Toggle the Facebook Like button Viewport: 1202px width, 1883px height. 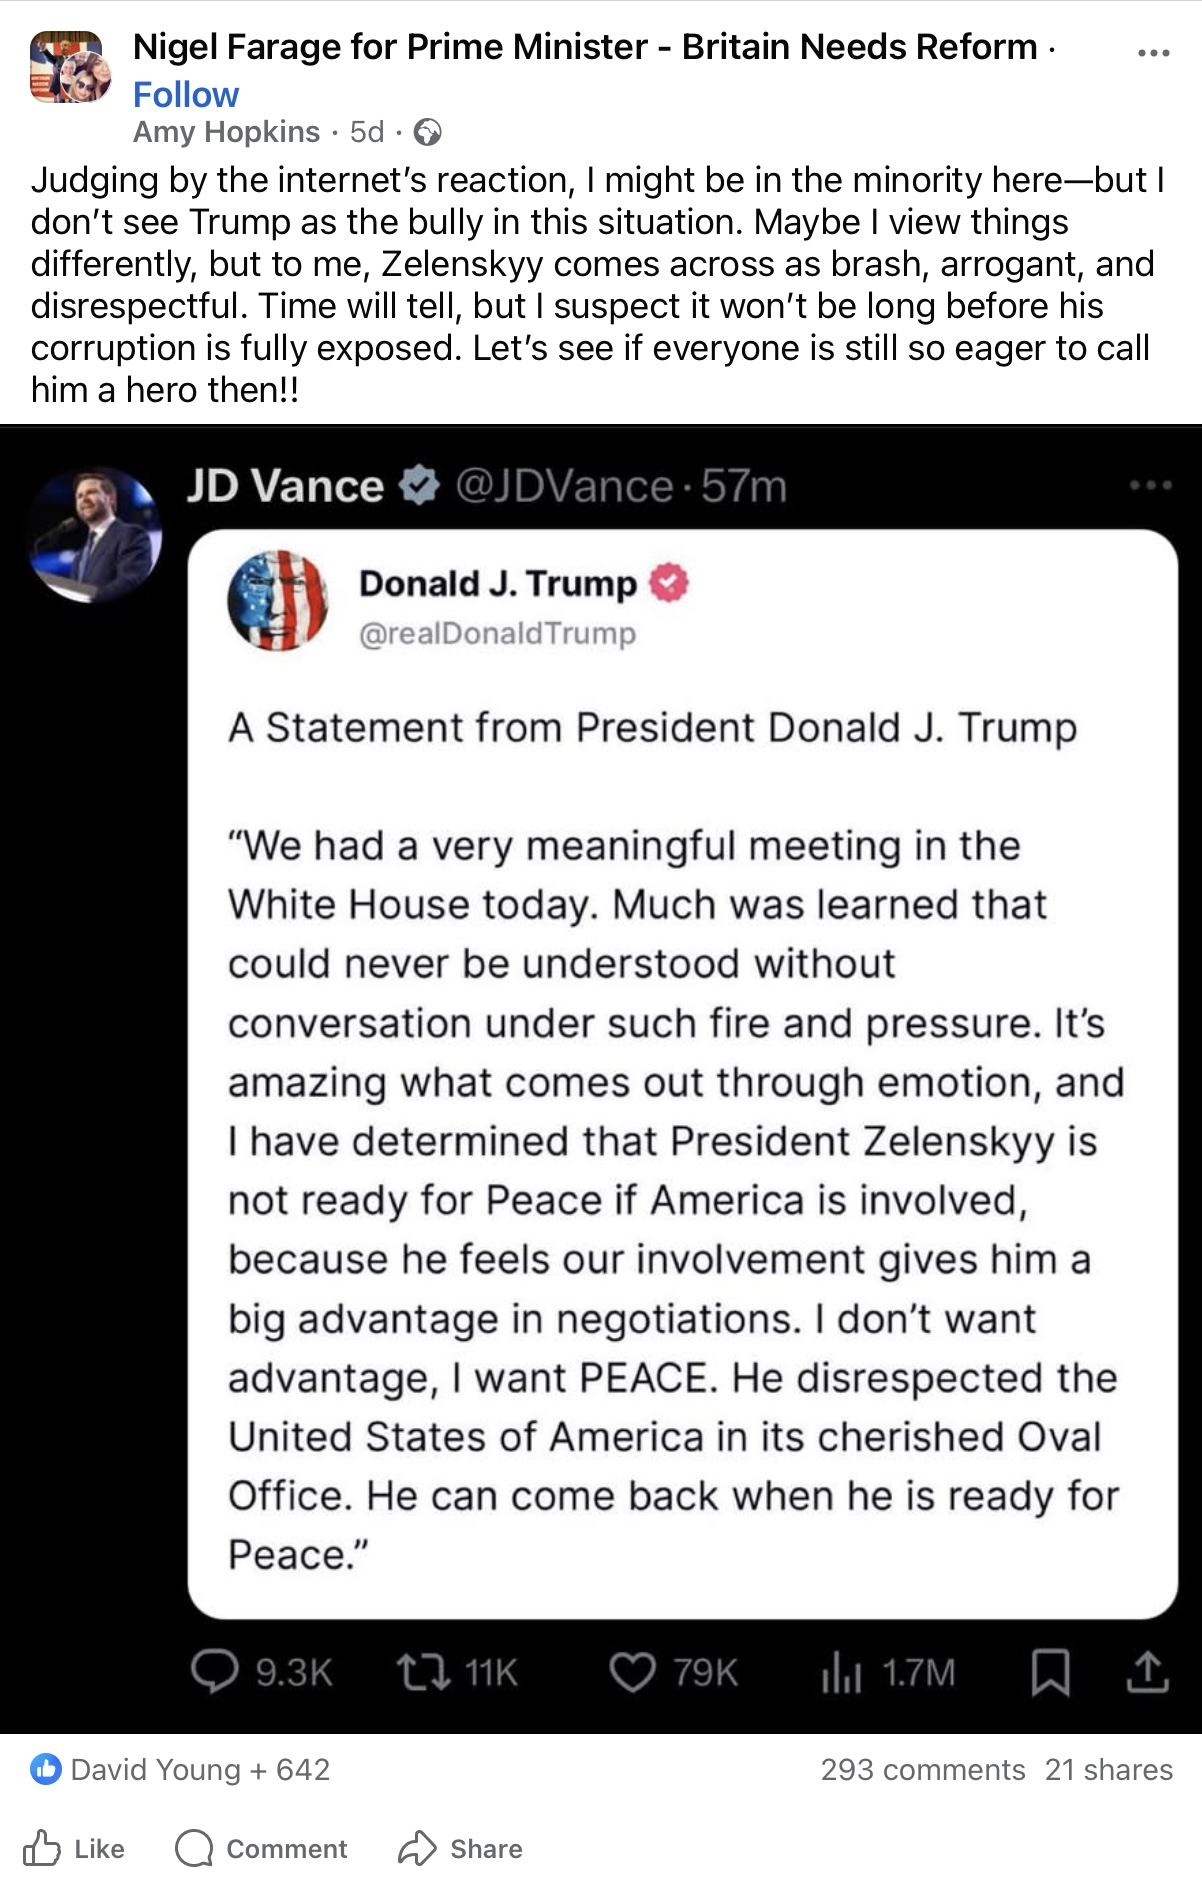74,1848
